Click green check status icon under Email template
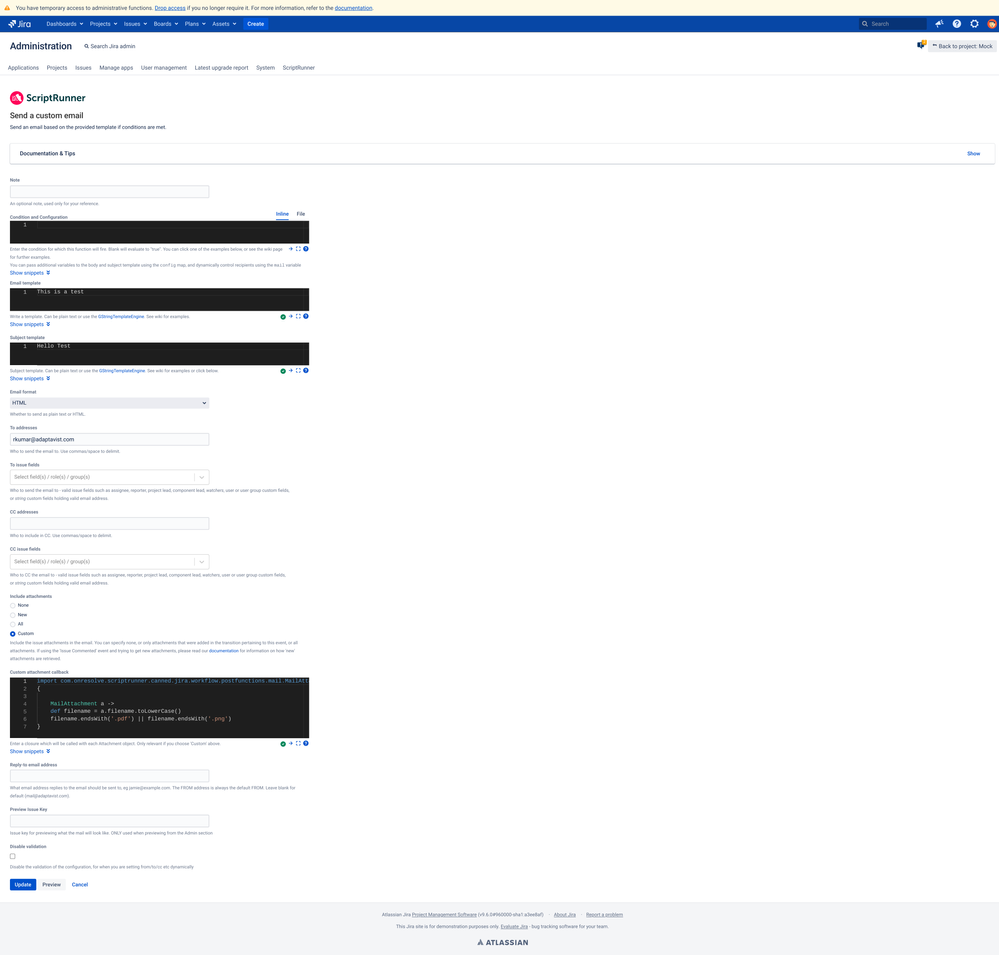The width and height of the screenshot is (999, 955). point(283,317)
